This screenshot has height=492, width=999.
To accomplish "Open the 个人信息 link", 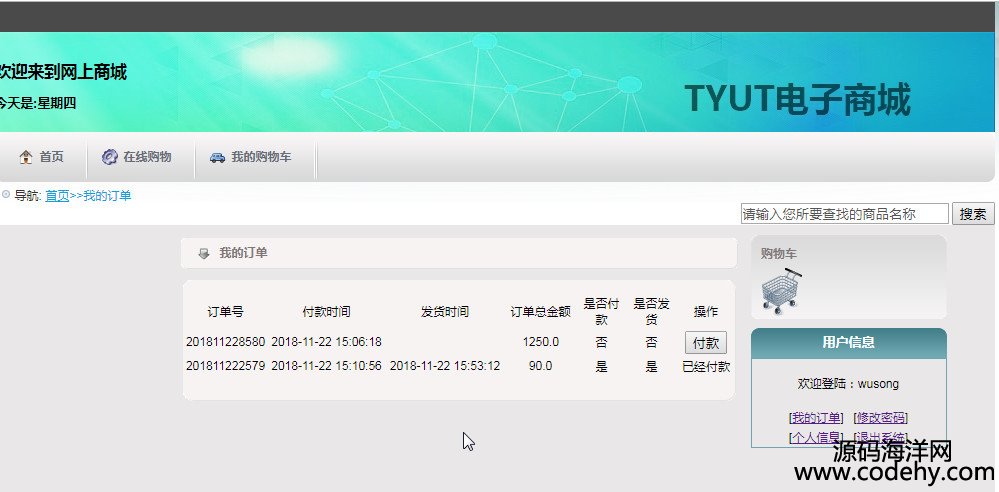I will [816, 437].
